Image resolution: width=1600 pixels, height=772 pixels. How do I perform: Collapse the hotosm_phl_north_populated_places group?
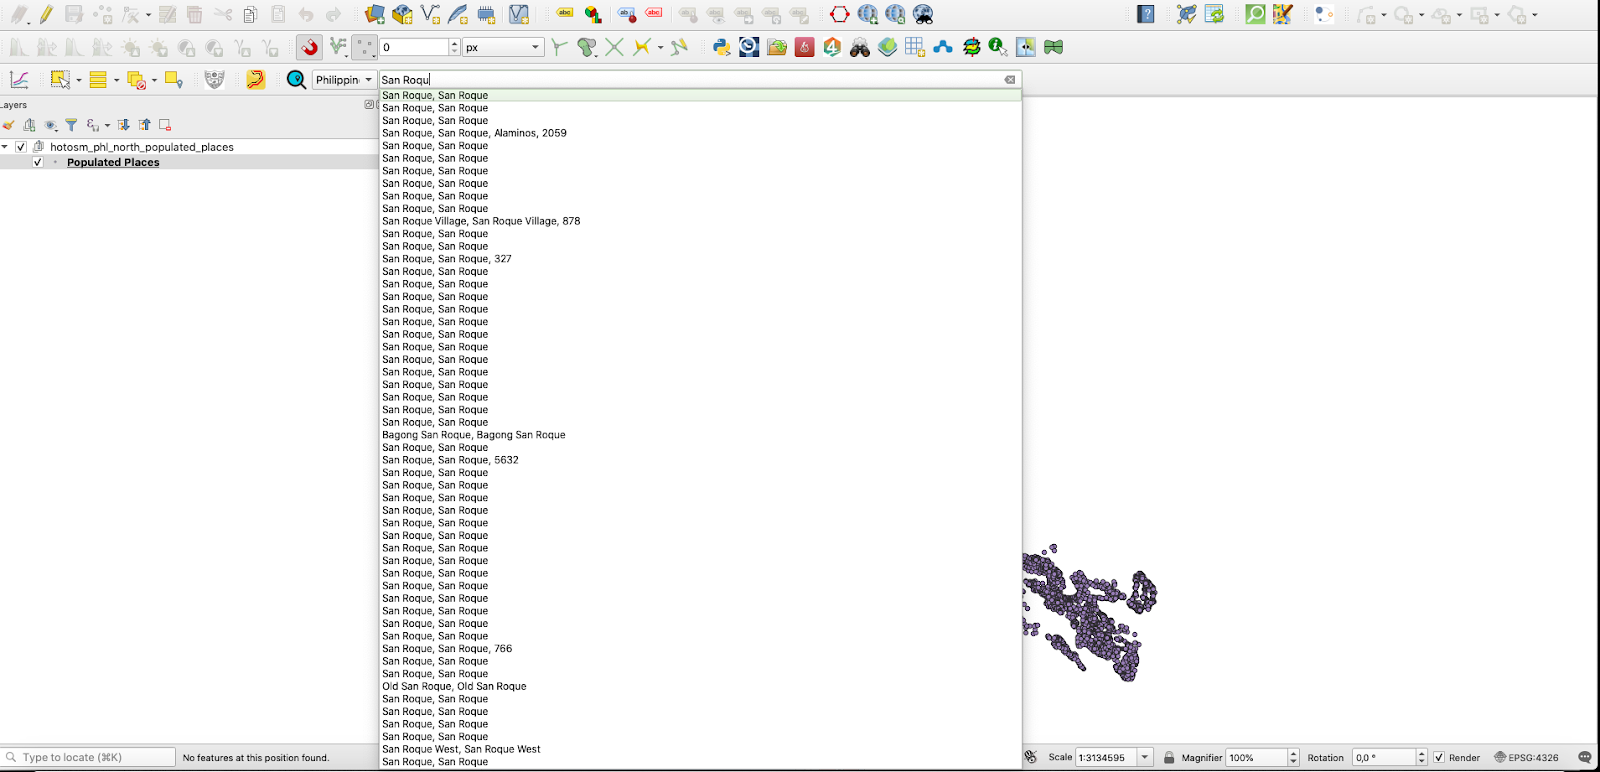[5, 147]
